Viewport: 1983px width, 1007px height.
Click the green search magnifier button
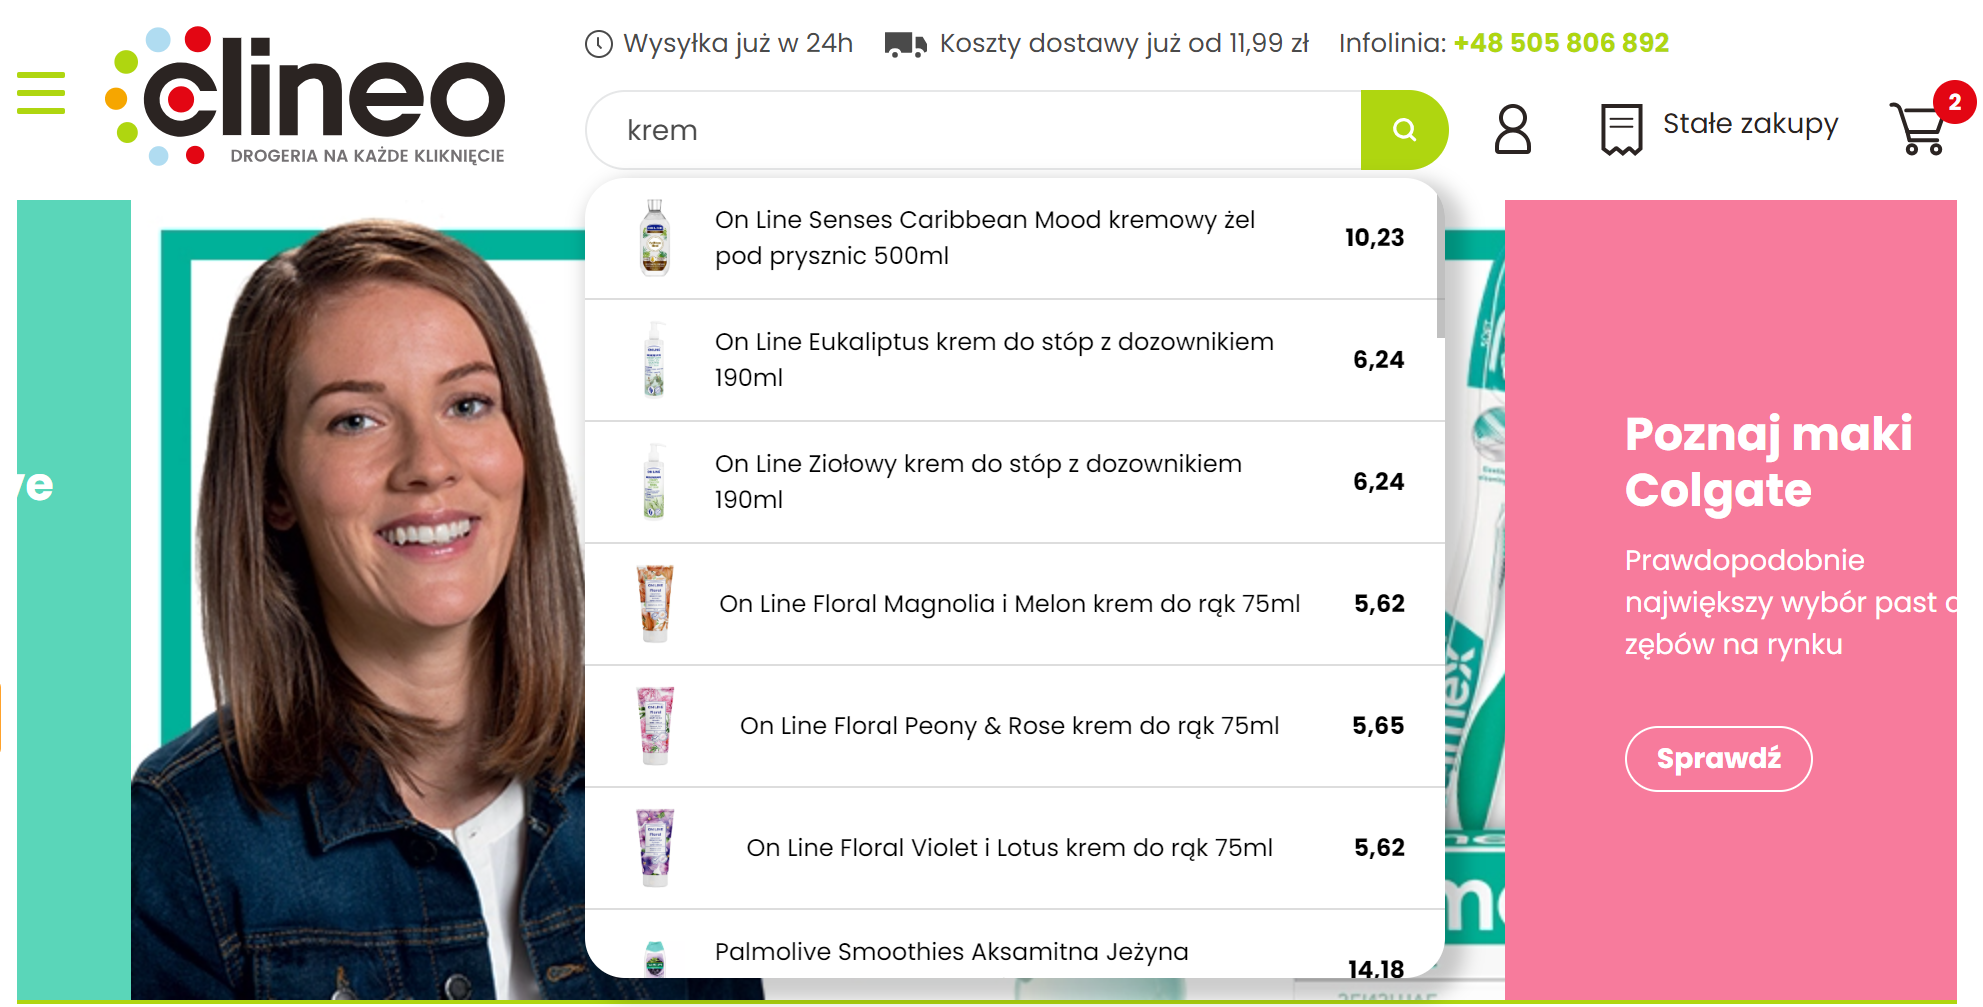tap(1404, 130)
